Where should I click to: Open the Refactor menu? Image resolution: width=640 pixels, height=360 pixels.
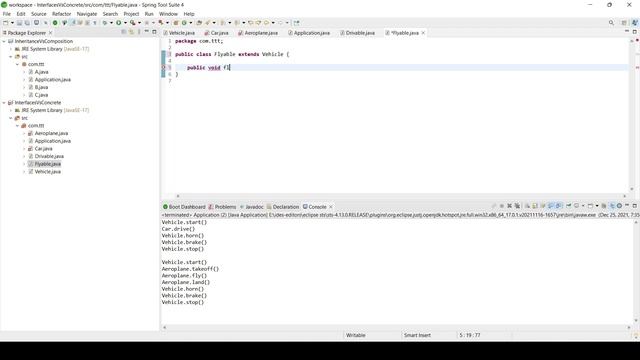coord(62,14)
